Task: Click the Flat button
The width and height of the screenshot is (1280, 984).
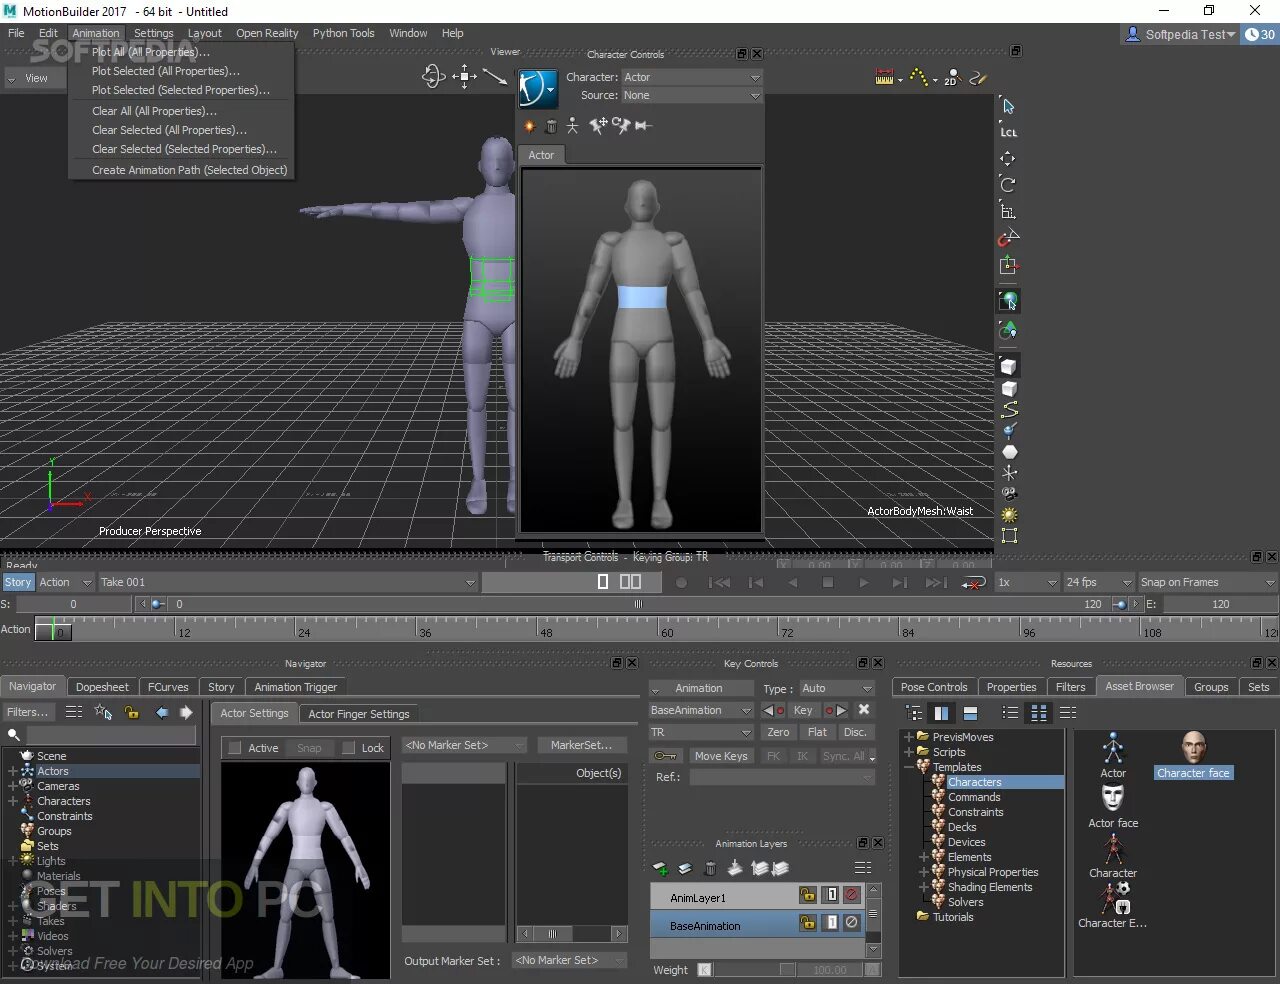Action: click(817, 732)
